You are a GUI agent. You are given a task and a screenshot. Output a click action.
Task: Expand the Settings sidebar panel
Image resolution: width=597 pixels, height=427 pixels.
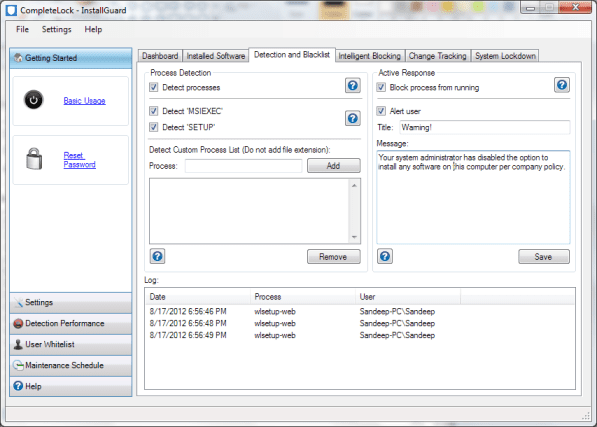[x=71, y=303]
